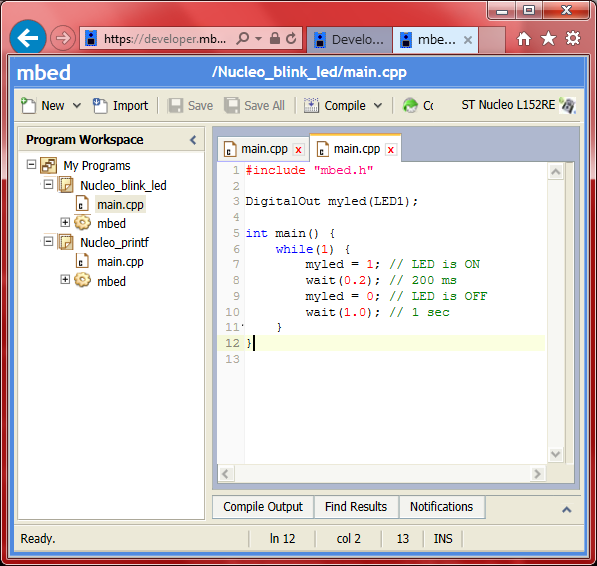Click the browser home icon
The image size is (597, 566).
pyautogui.click(x=524, y=39)
